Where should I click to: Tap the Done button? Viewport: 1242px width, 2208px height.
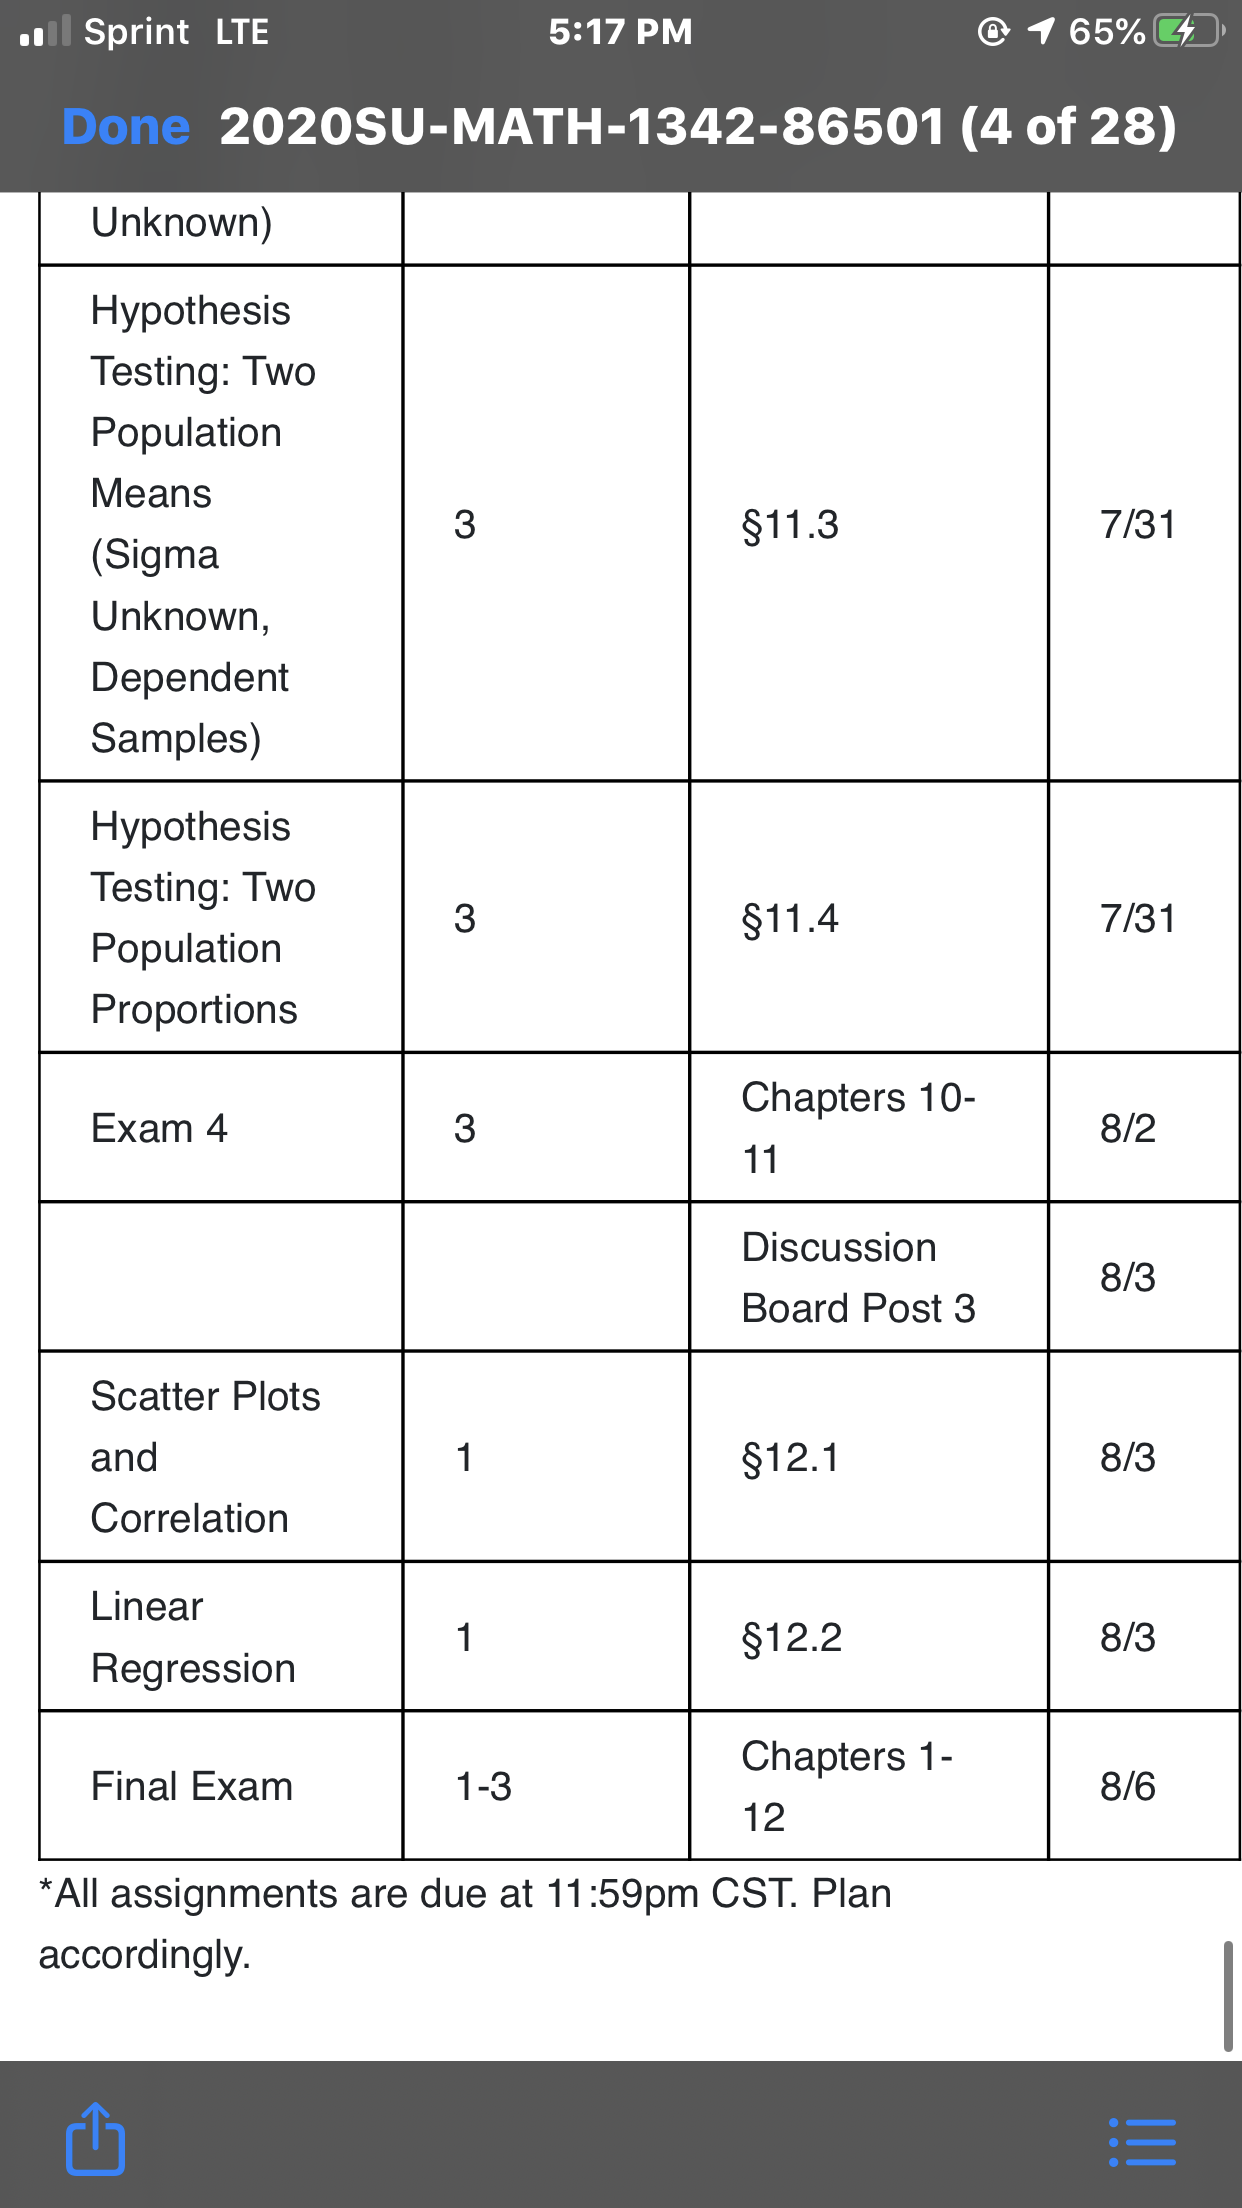126,127
